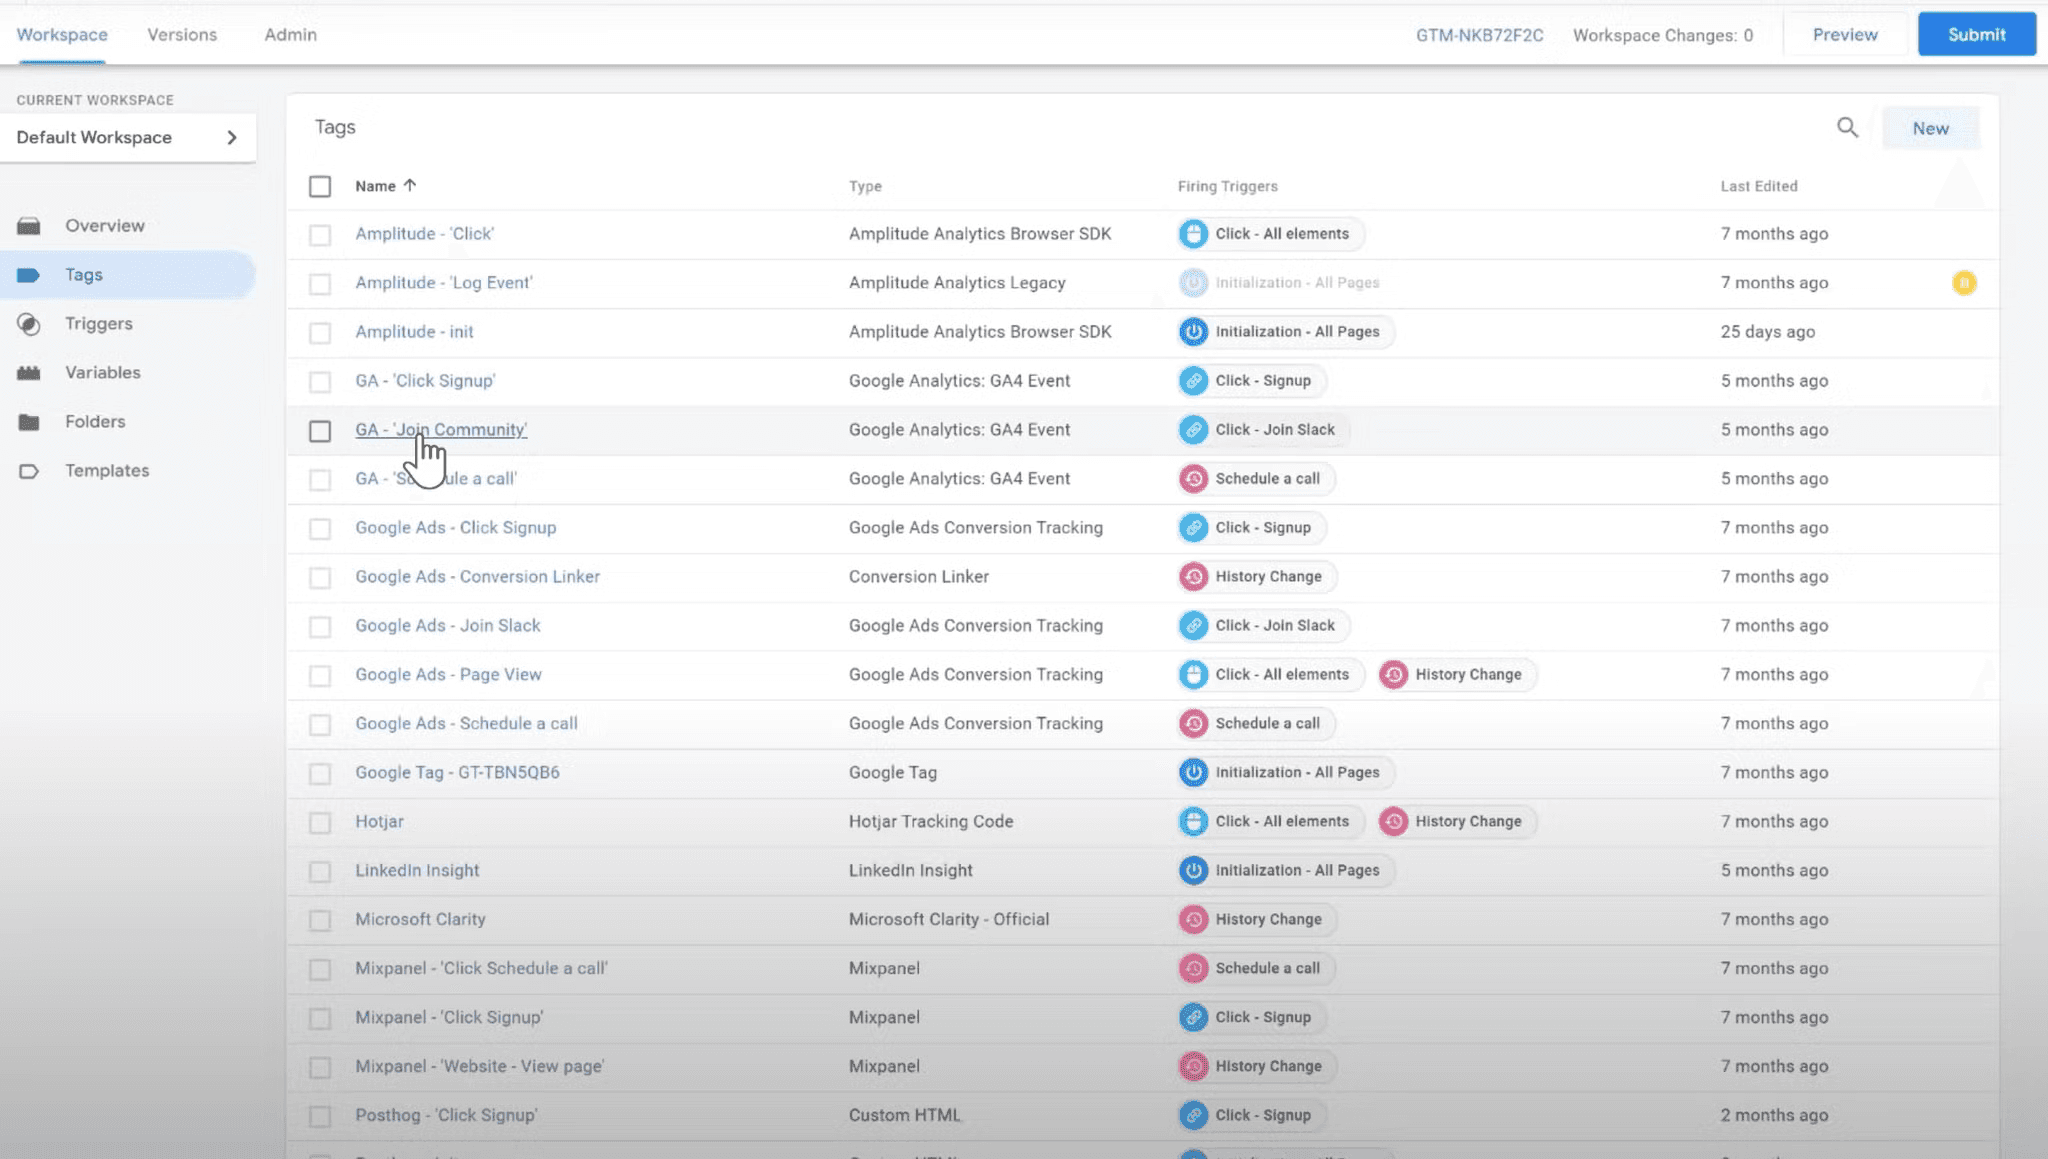Click the Tags sidebar icon

[x=29, y=275]
